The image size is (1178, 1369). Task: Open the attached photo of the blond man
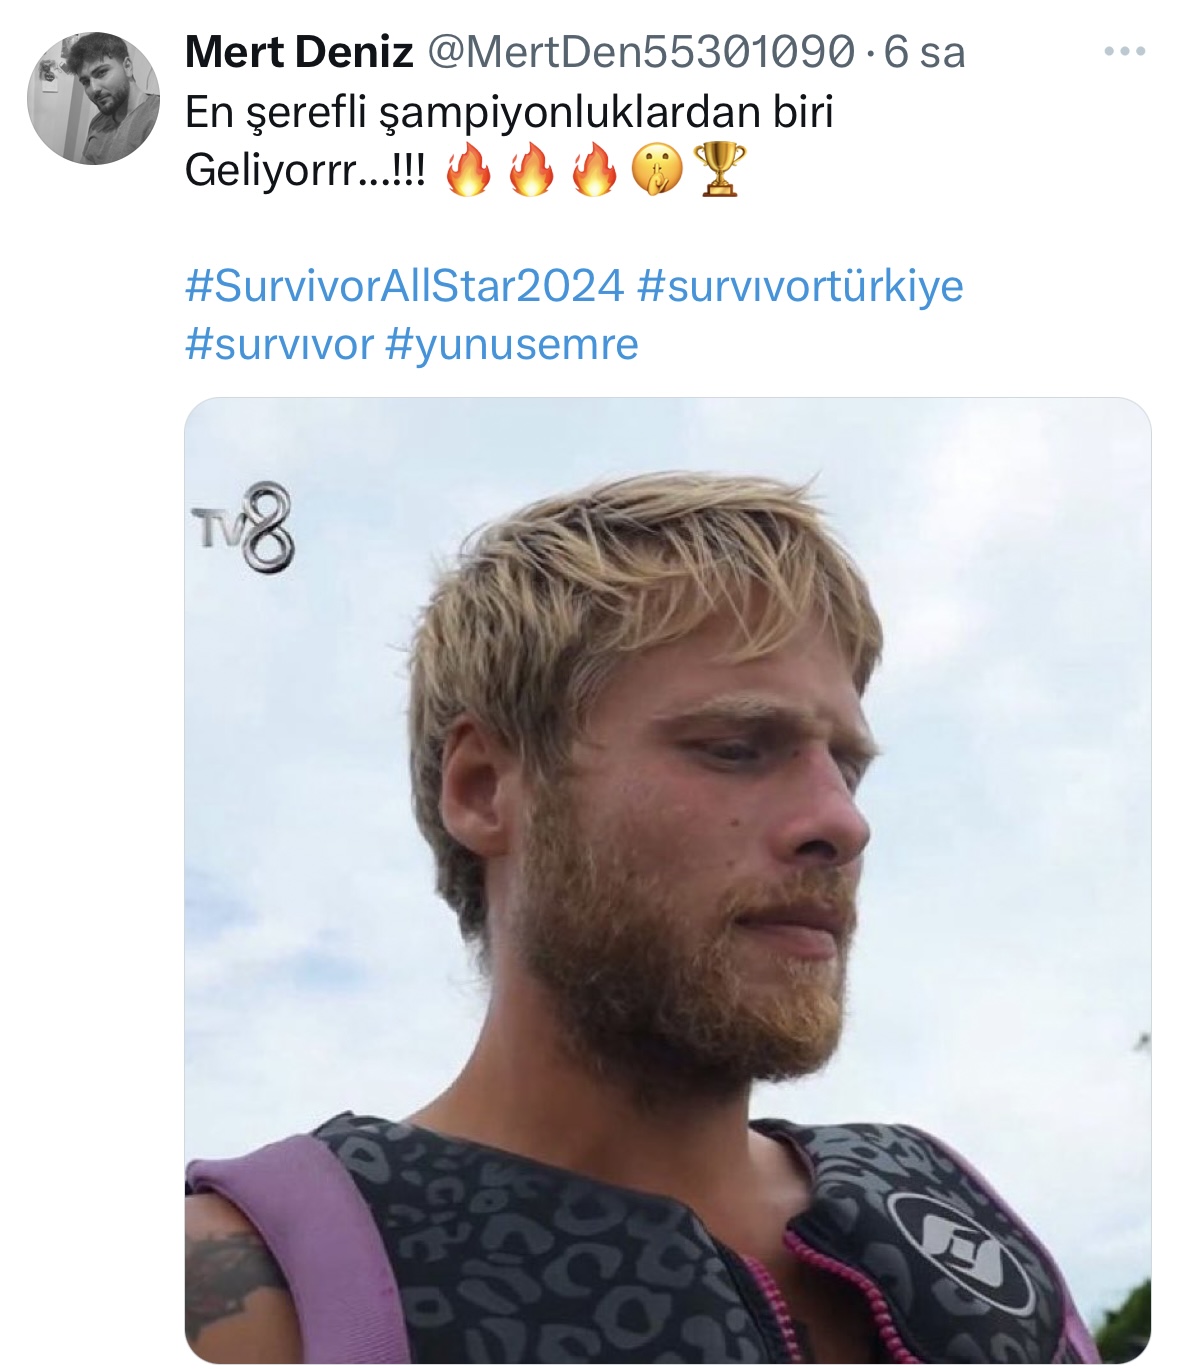click(668, 880)
